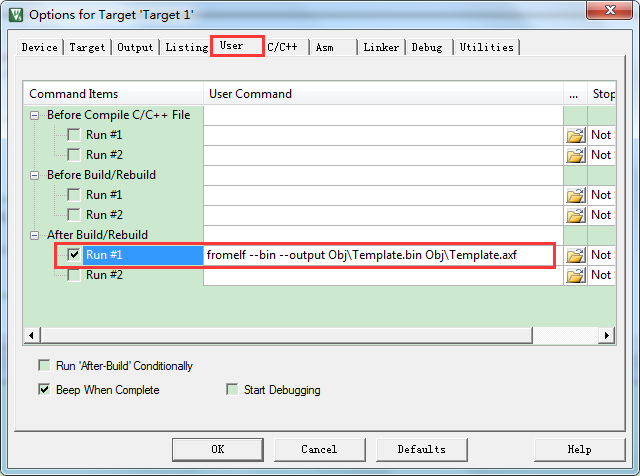Click left arrow of horizontal scrollbar
Image resolution: width=640 pixels, height=476 pixels.
click(x=32, y=336)
